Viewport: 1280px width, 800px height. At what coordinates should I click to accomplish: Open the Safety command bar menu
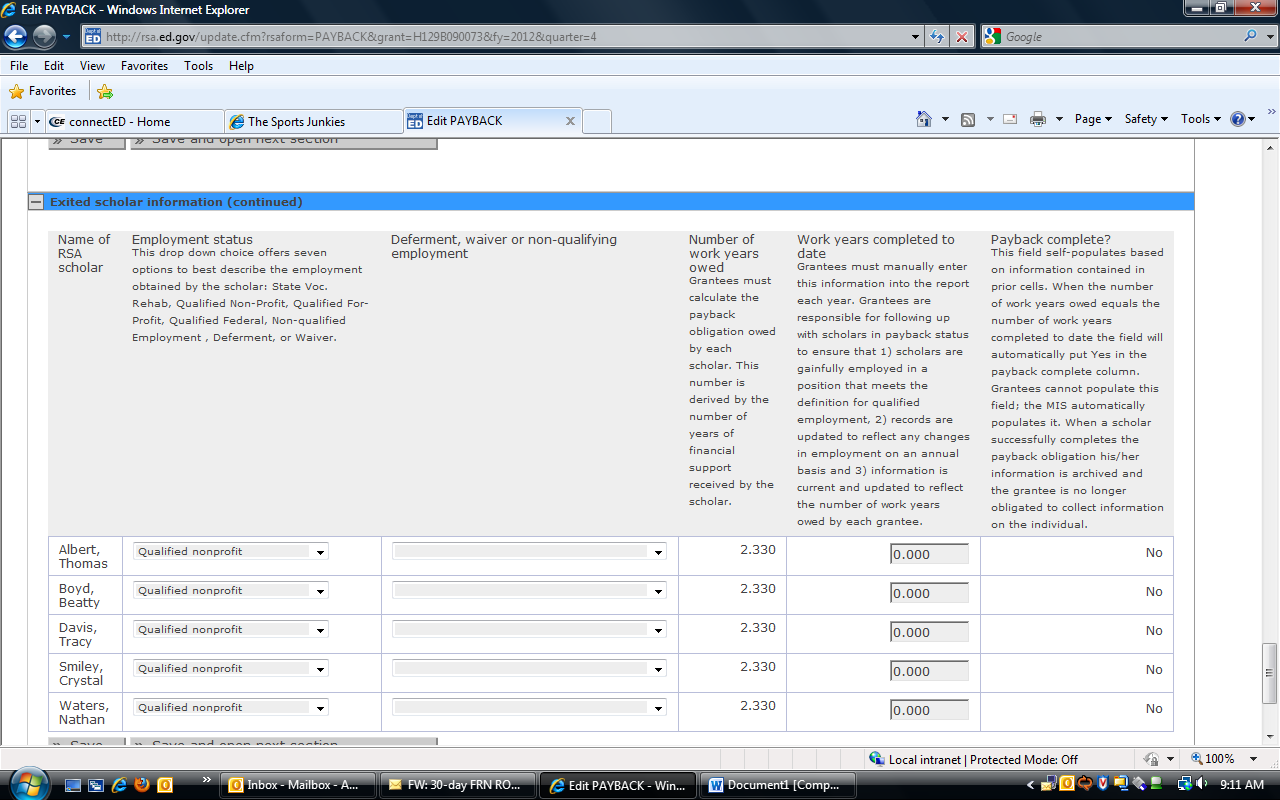pyautogui.click(x=1147, y=119)
